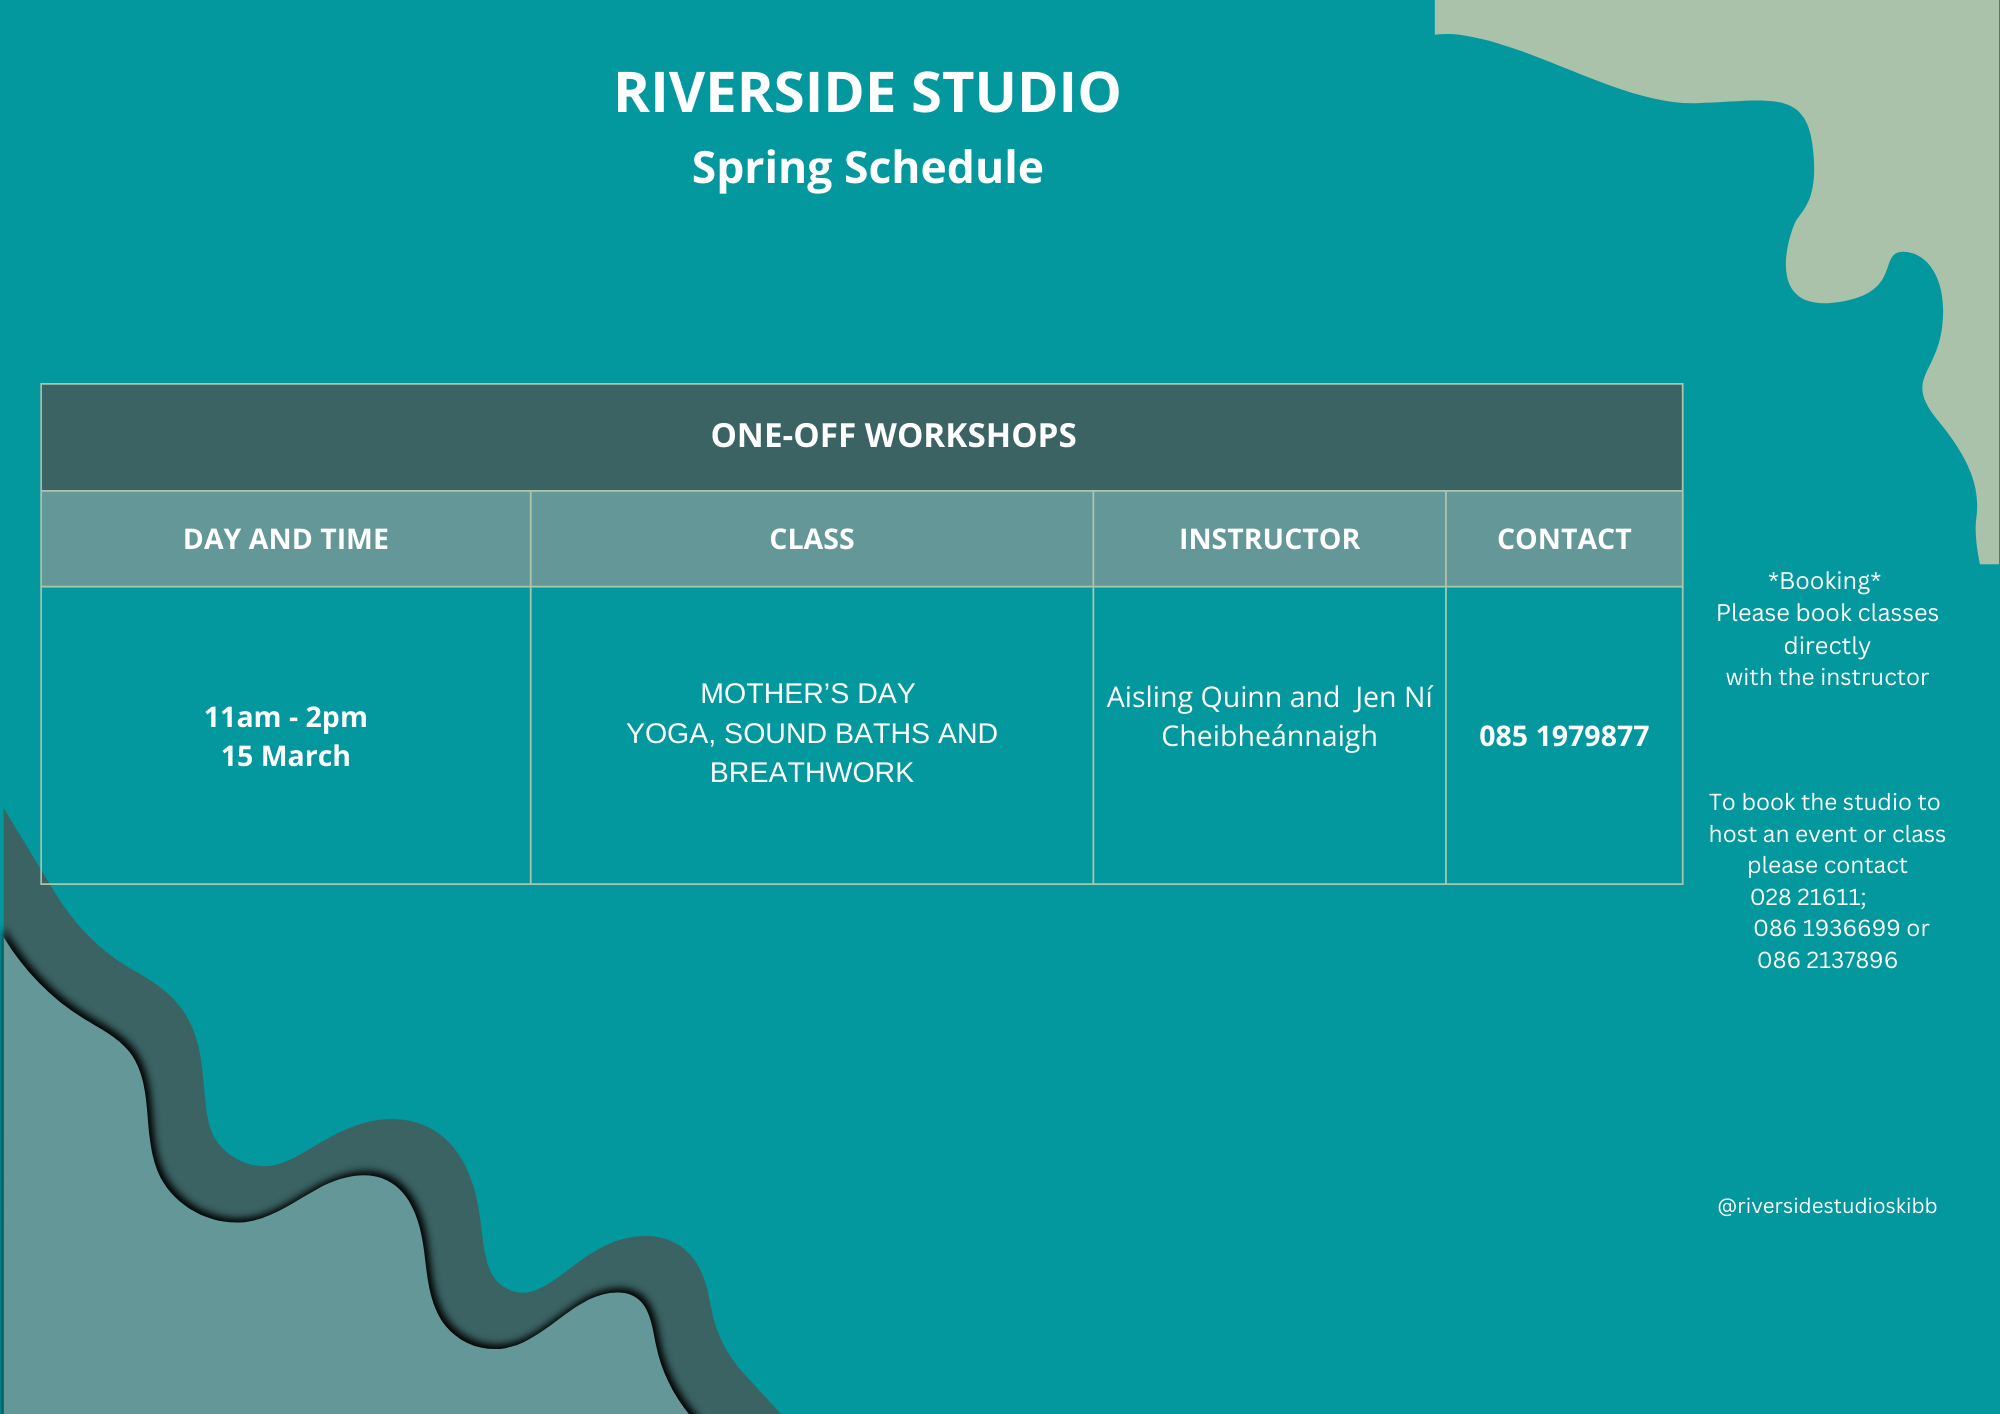Select the ONE-OFF WORKSHOPS header row
2000x1414 pixels.
click(x=892, y=436)
